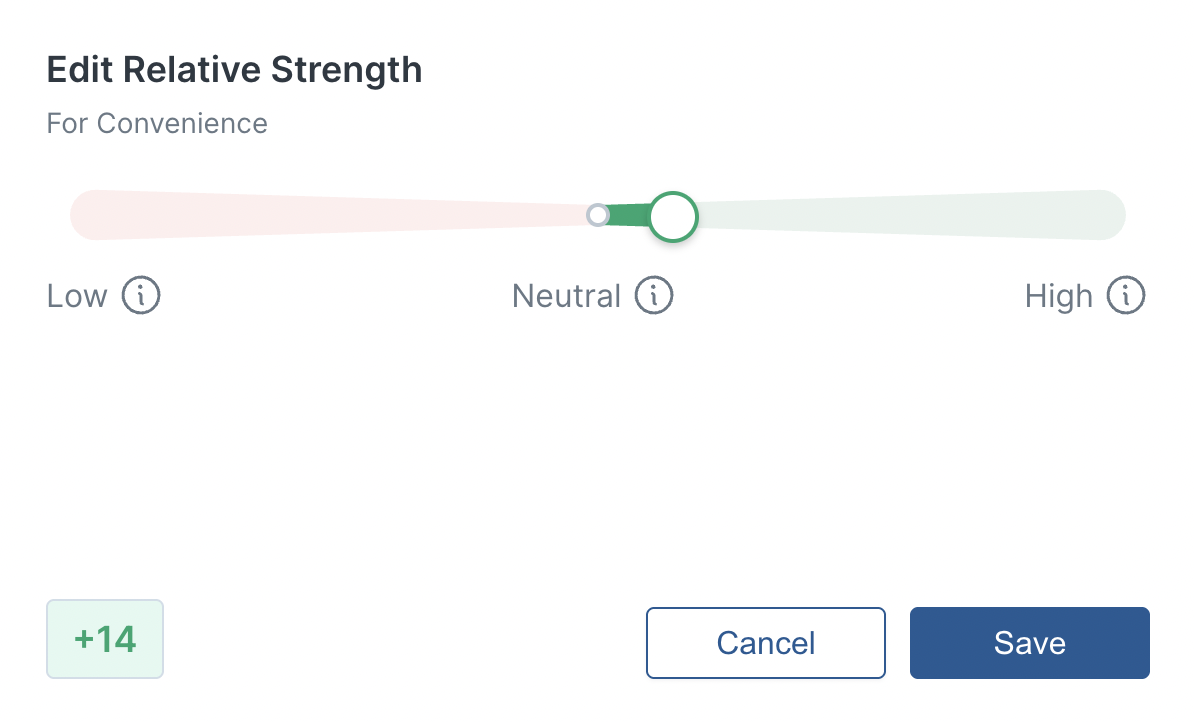Click the filled green track segment

630,216
